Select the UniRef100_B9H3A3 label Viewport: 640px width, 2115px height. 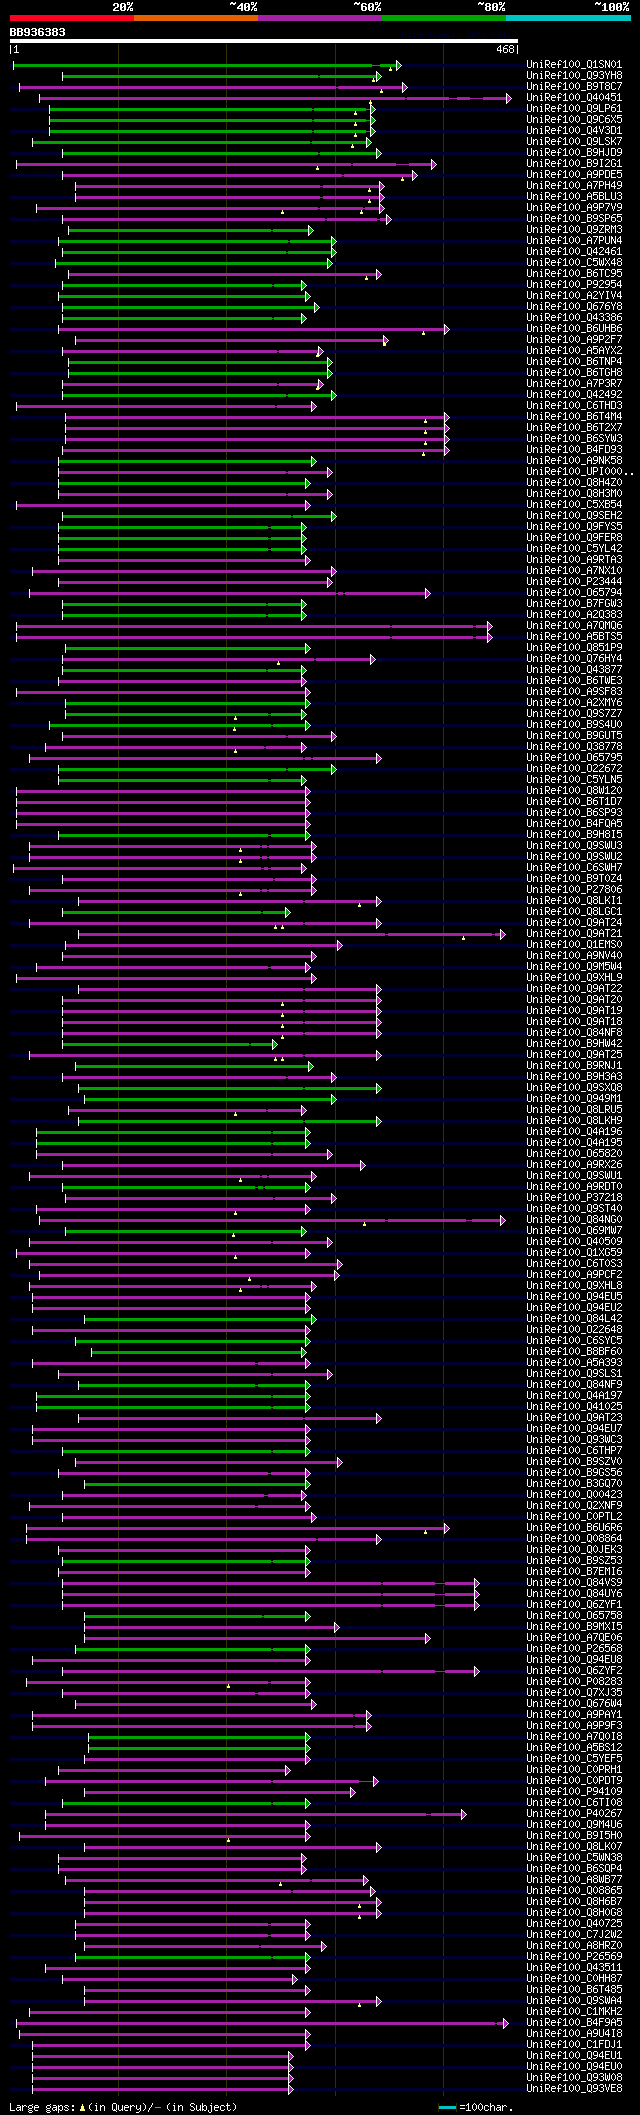574,1077
